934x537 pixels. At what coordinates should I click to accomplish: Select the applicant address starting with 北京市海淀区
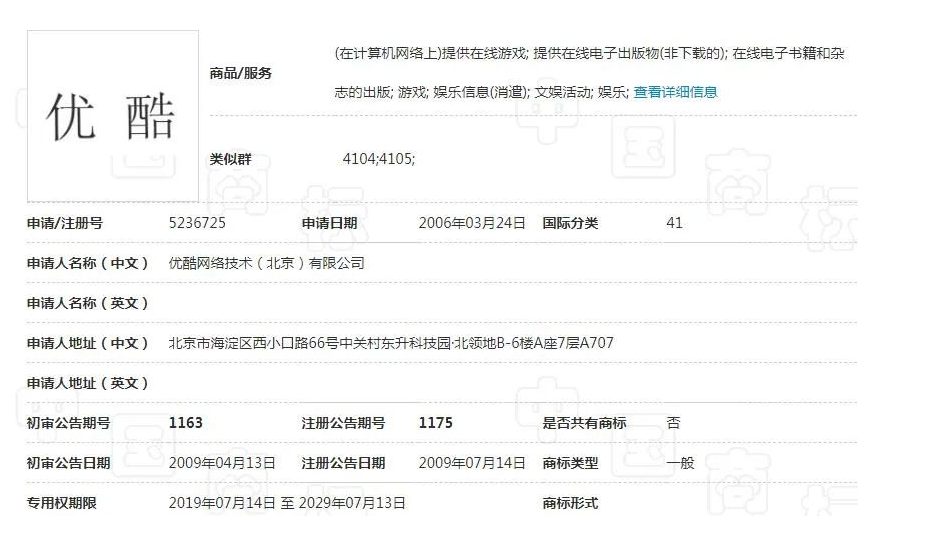coord(391,343)
